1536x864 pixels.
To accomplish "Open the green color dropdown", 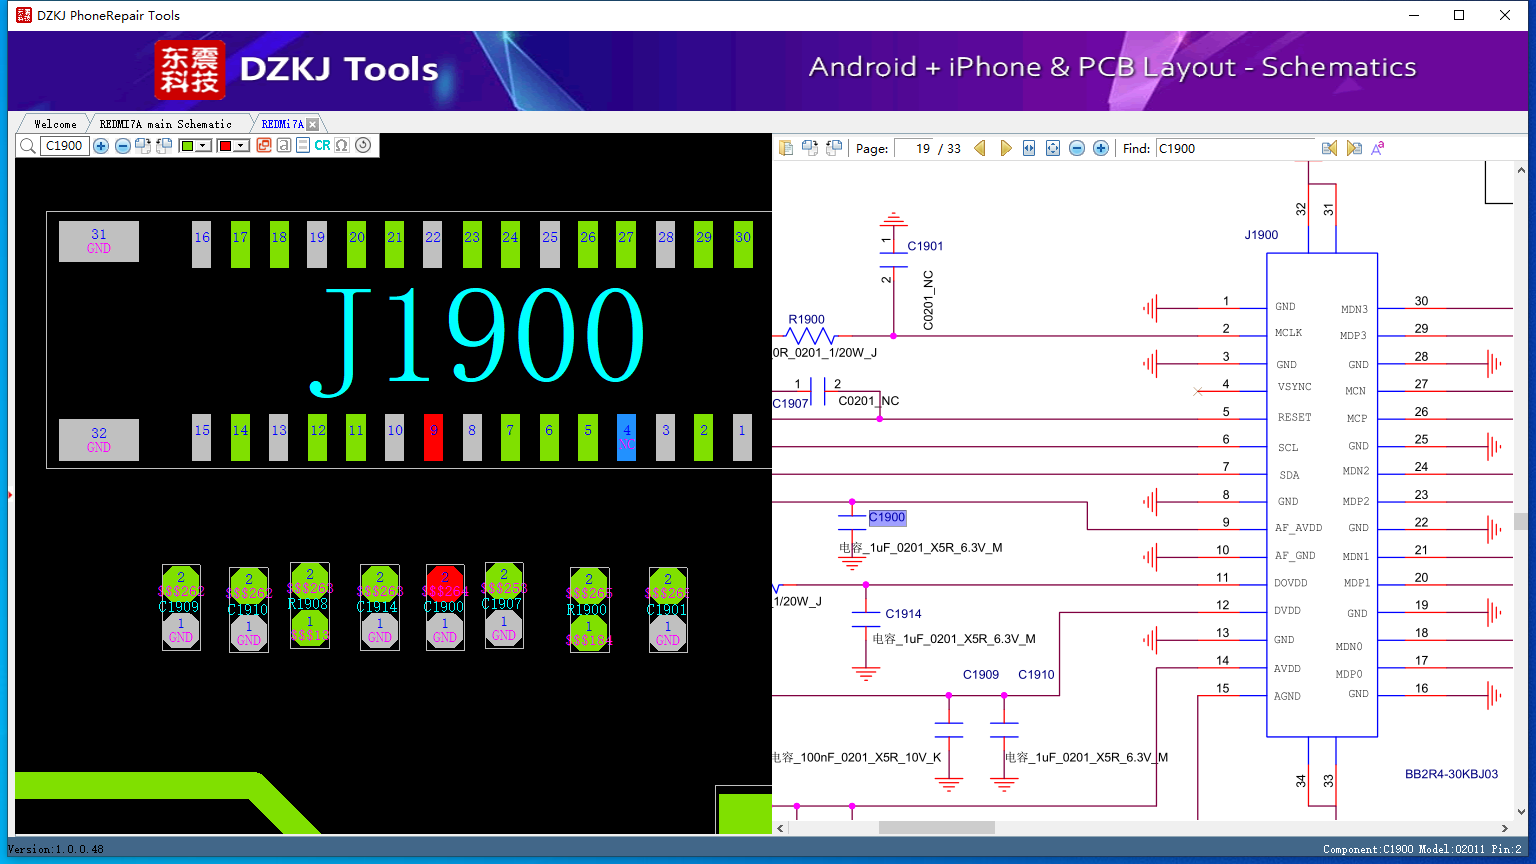I will (x=204, y=146).
